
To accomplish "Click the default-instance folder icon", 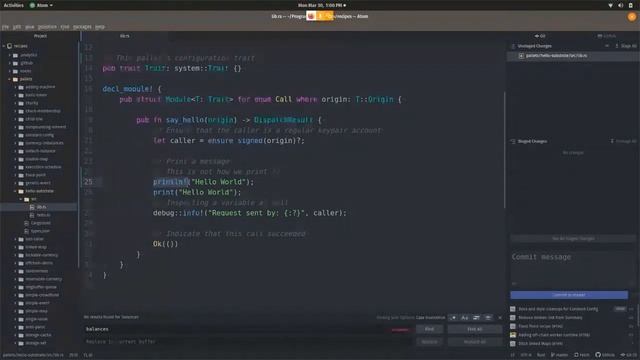I will point(21,151).
